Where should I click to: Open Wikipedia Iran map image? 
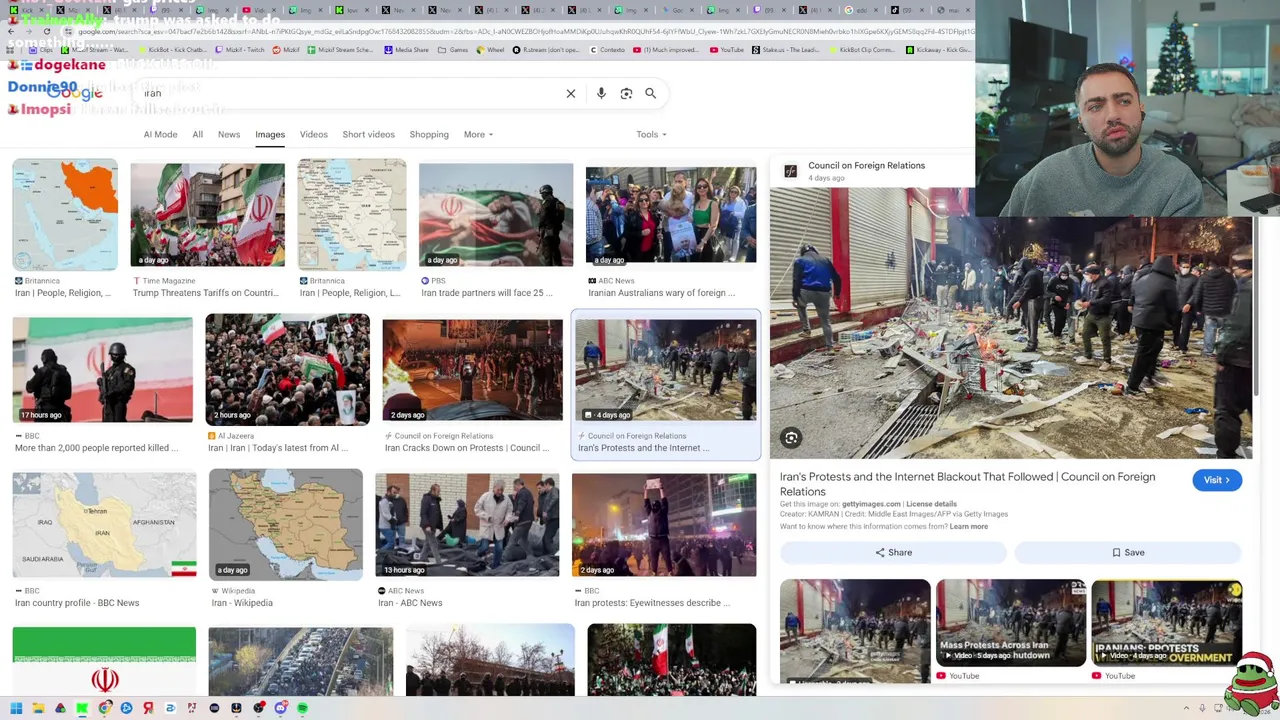click(x=286, y=524)
